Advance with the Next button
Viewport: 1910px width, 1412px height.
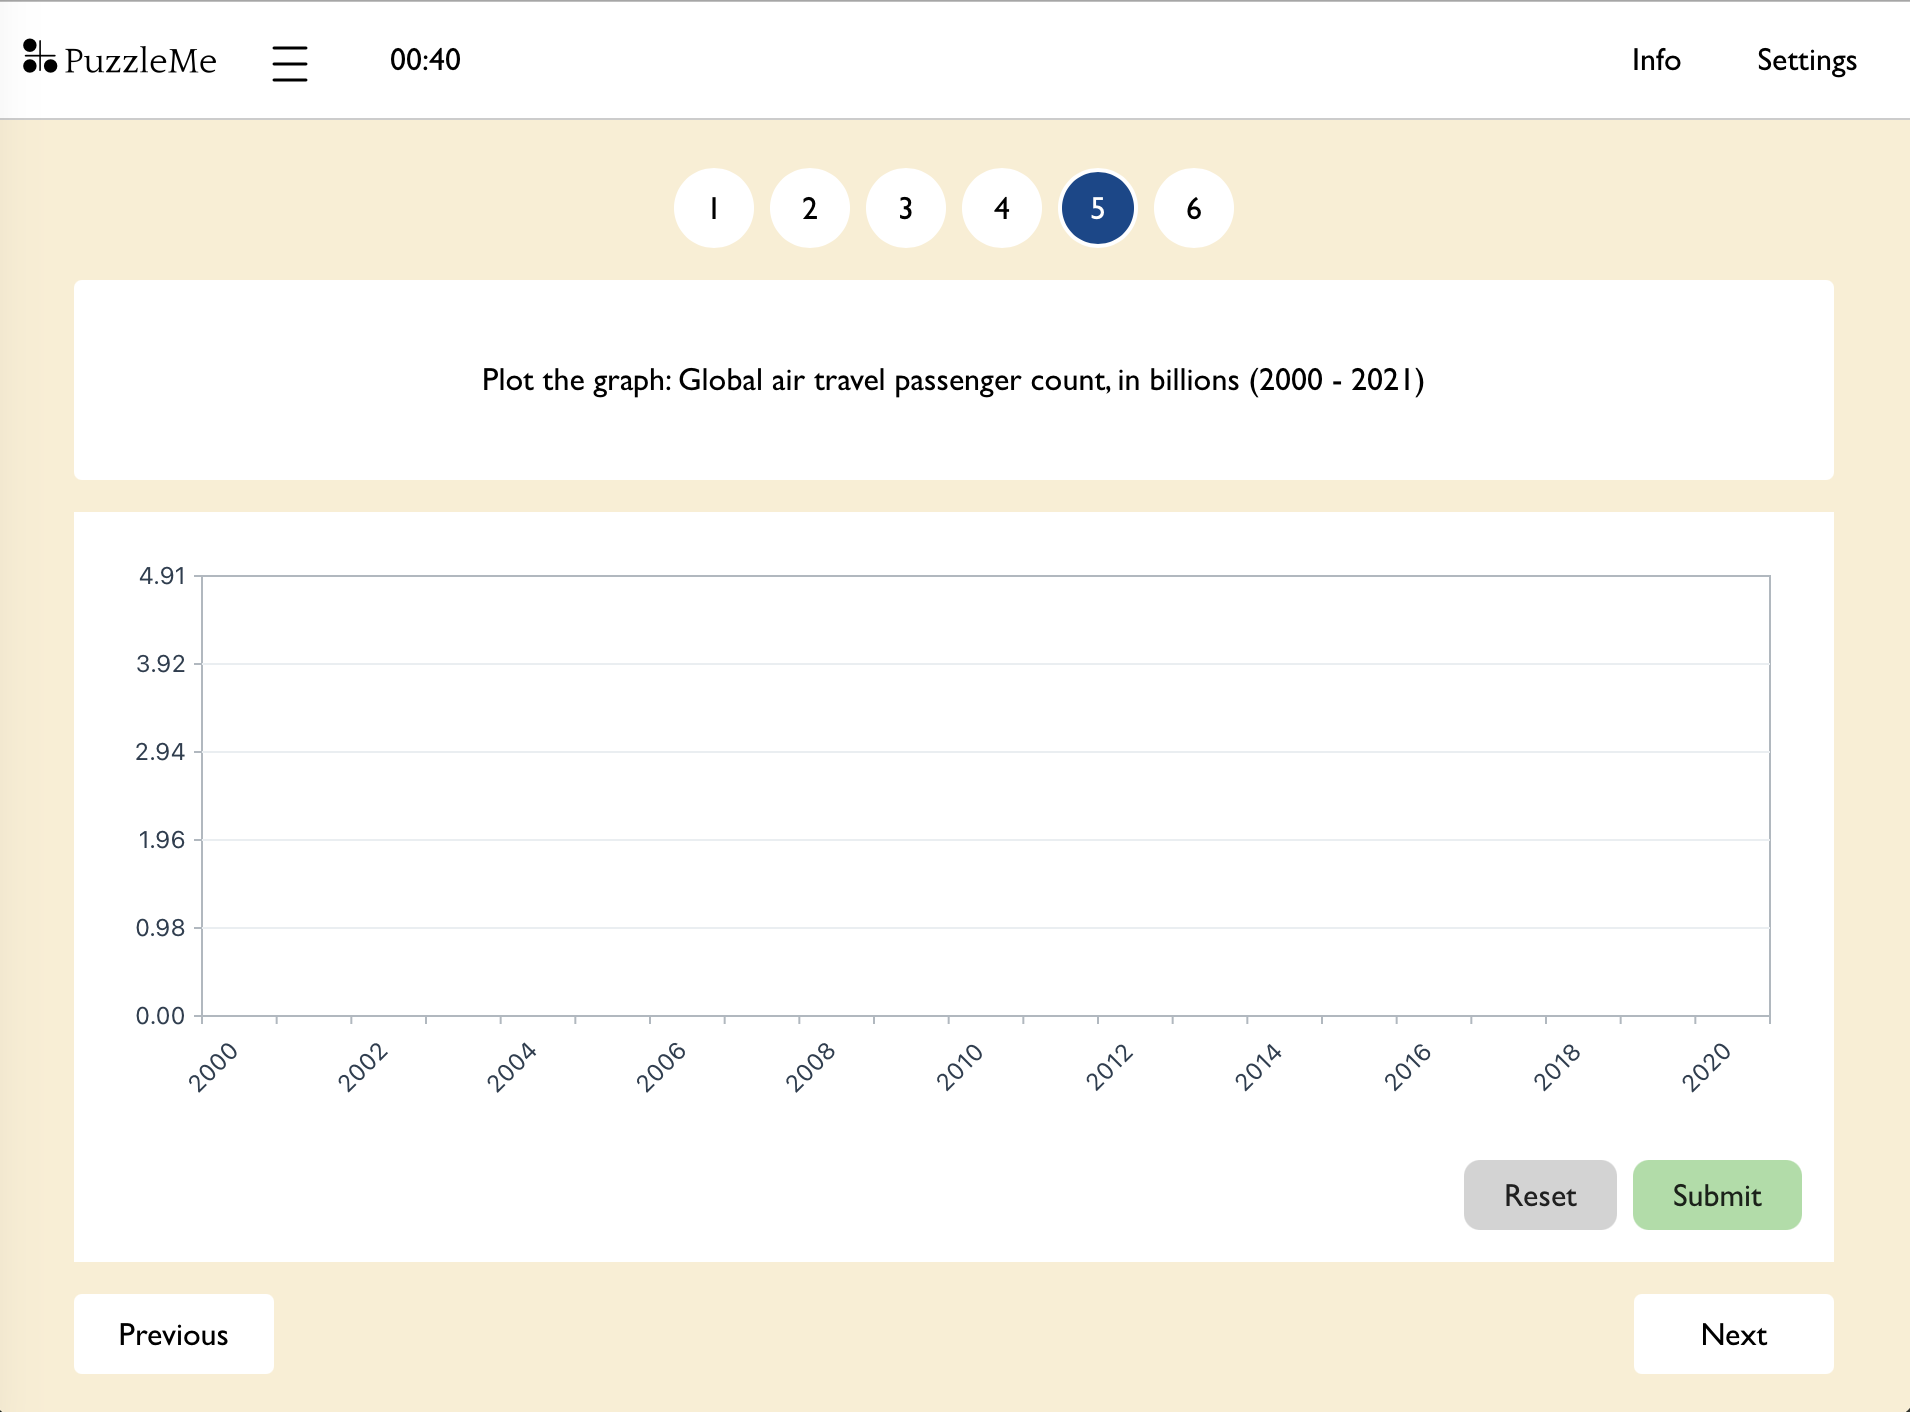click(x=1733, y=1334)
